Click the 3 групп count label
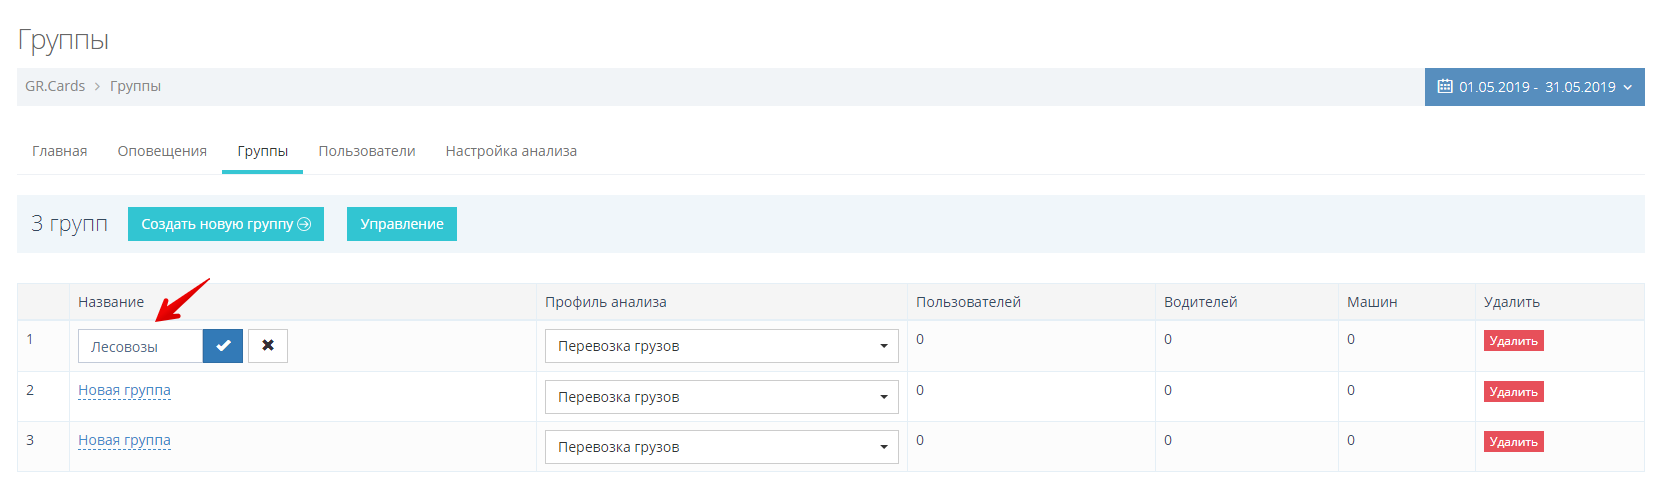This screenshot has height=490, width=1662. pos(69,223)
